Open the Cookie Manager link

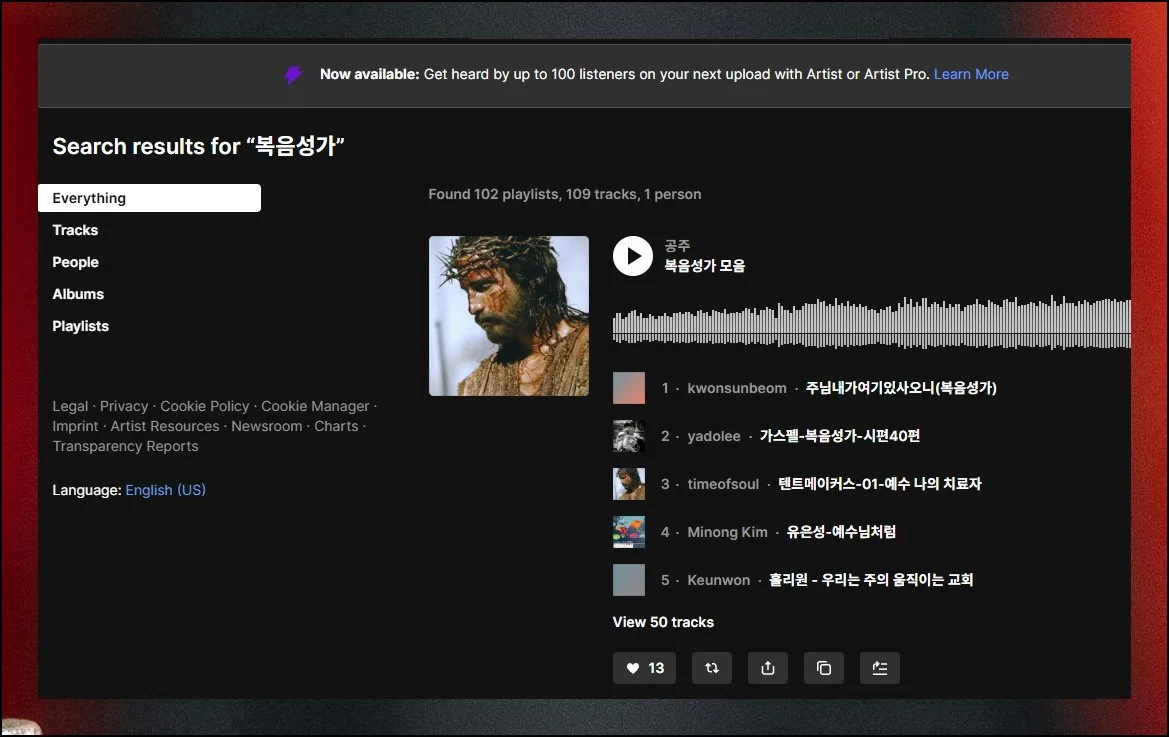click(x=315, y=406)
